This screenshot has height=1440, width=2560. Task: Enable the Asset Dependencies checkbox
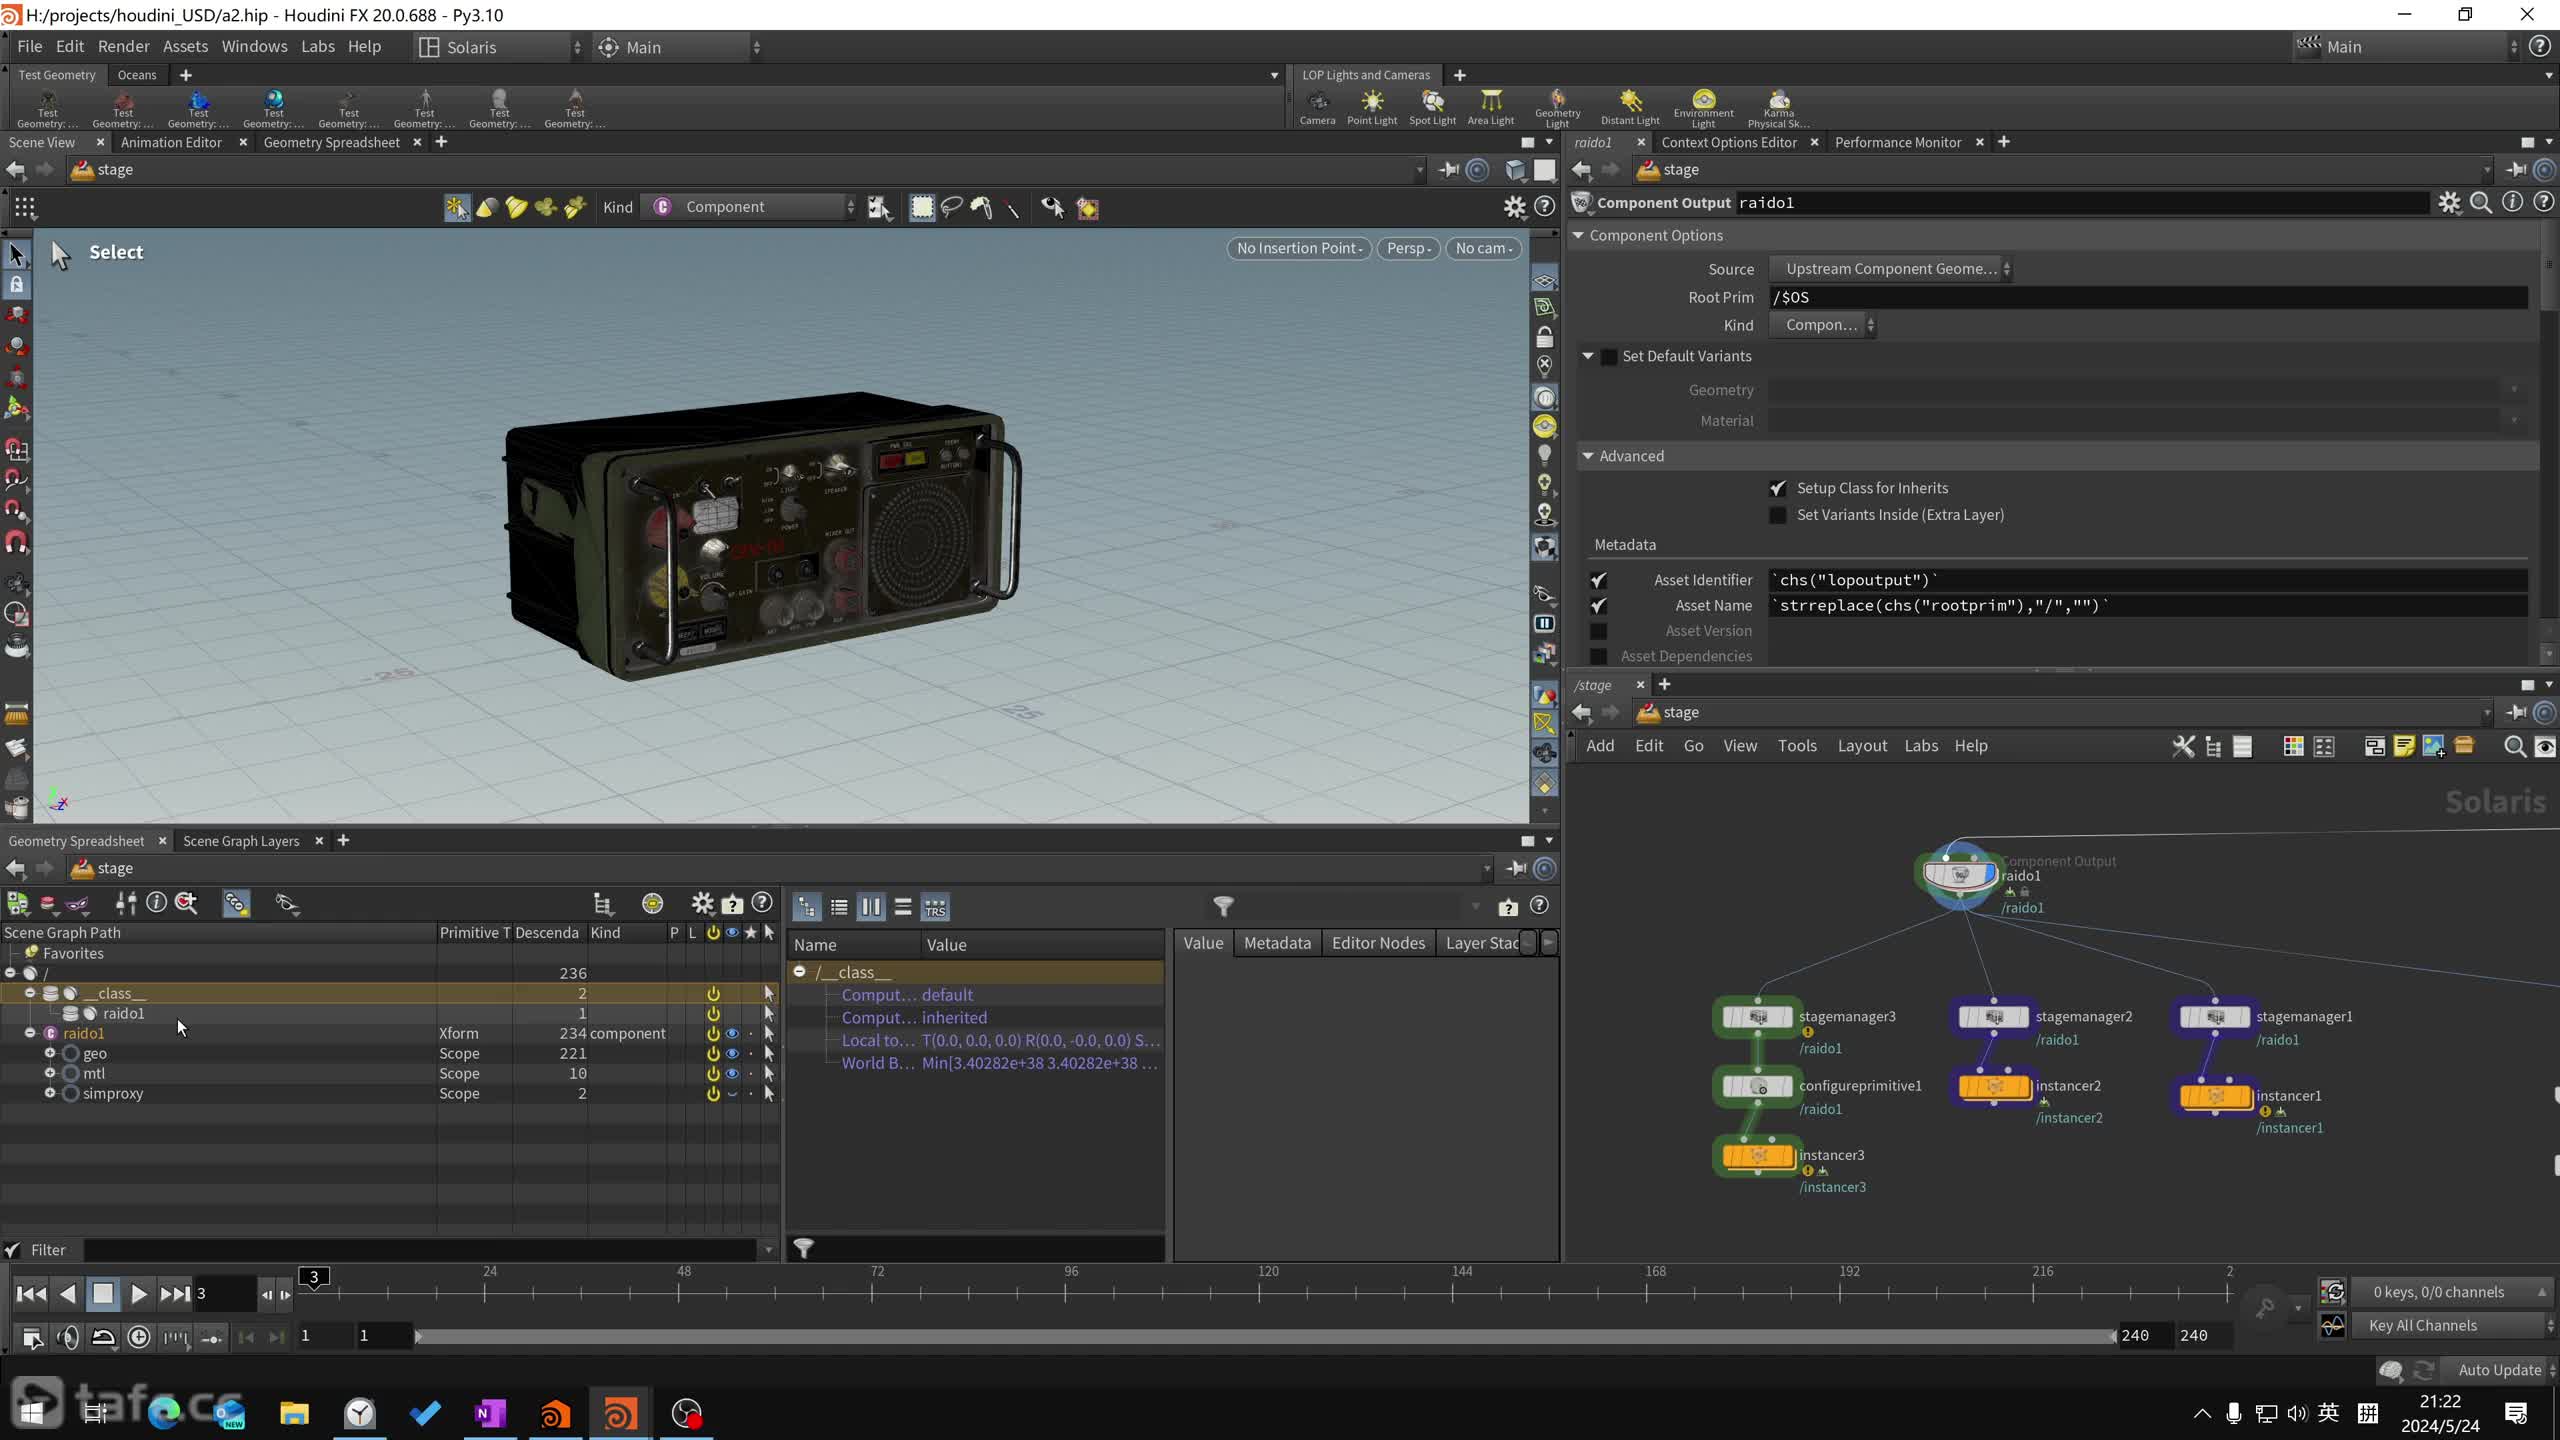[1598, 656]
